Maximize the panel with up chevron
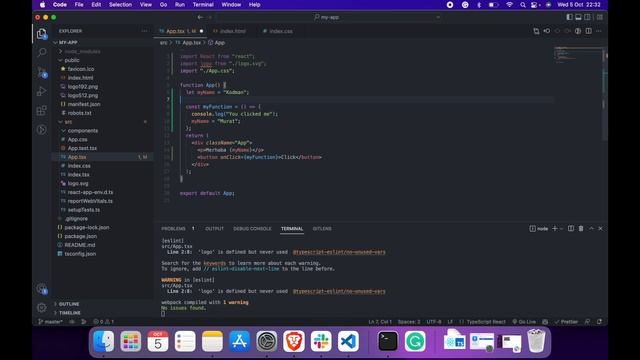The image size is (640, 360). click(x=591, y=229)
